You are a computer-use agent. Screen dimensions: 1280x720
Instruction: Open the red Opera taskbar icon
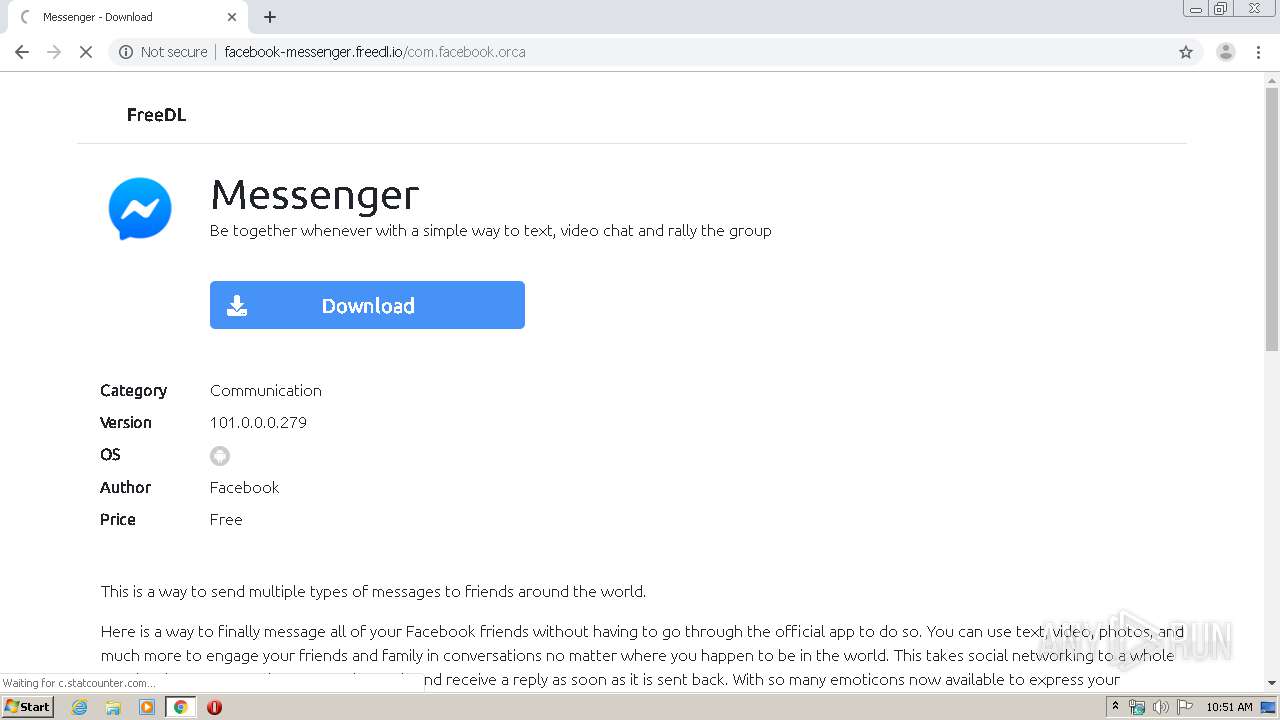[214, 707]
